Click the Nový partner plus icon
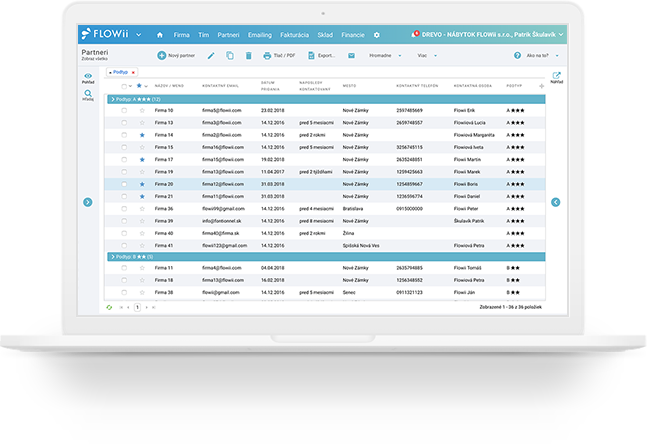This screenshot has width=648, height=444. point(162,55)
